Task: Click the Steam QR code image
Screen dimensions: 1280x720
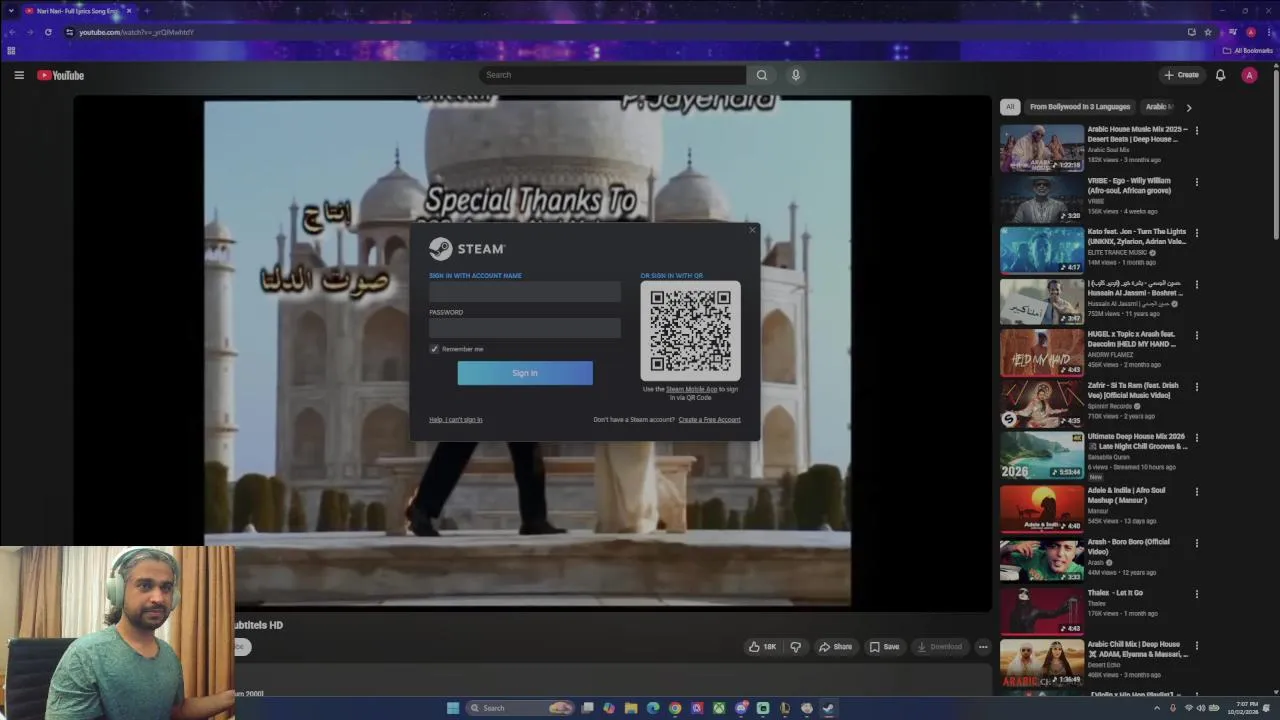Action: click(x=690, y=330)
